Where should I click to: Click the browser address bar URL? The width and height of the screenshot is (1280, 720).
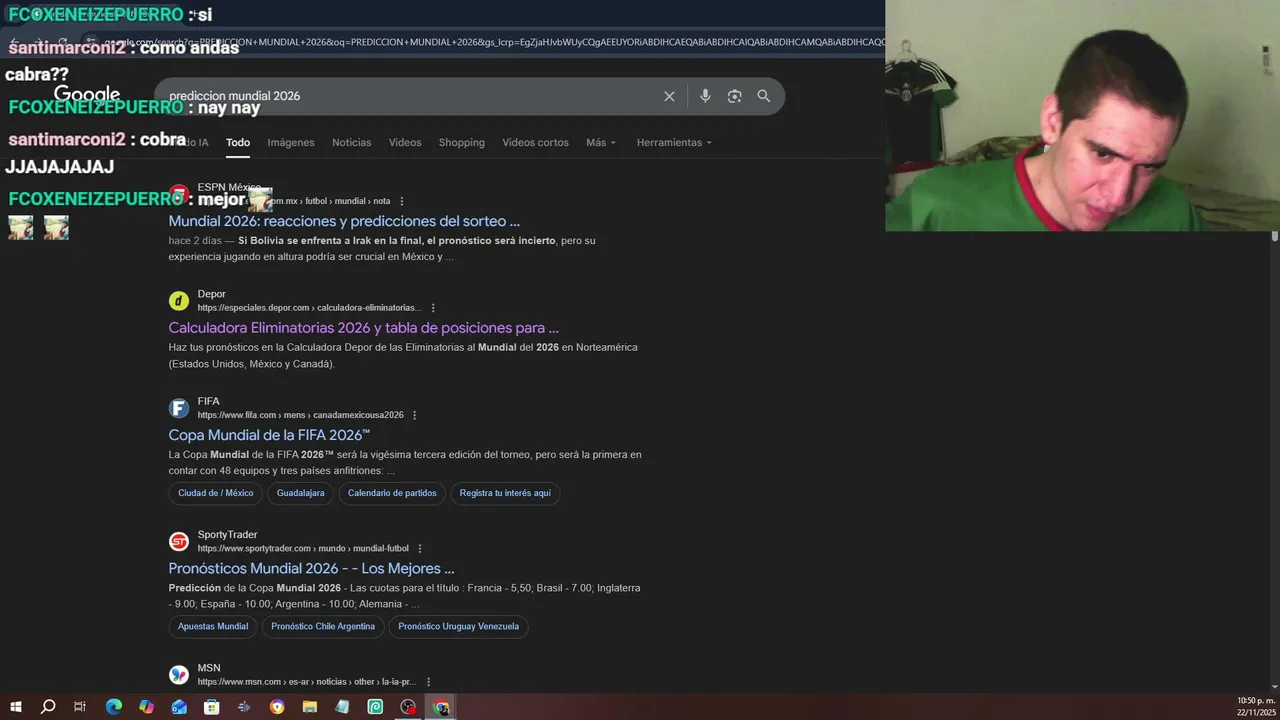click(x=494, y=42)
